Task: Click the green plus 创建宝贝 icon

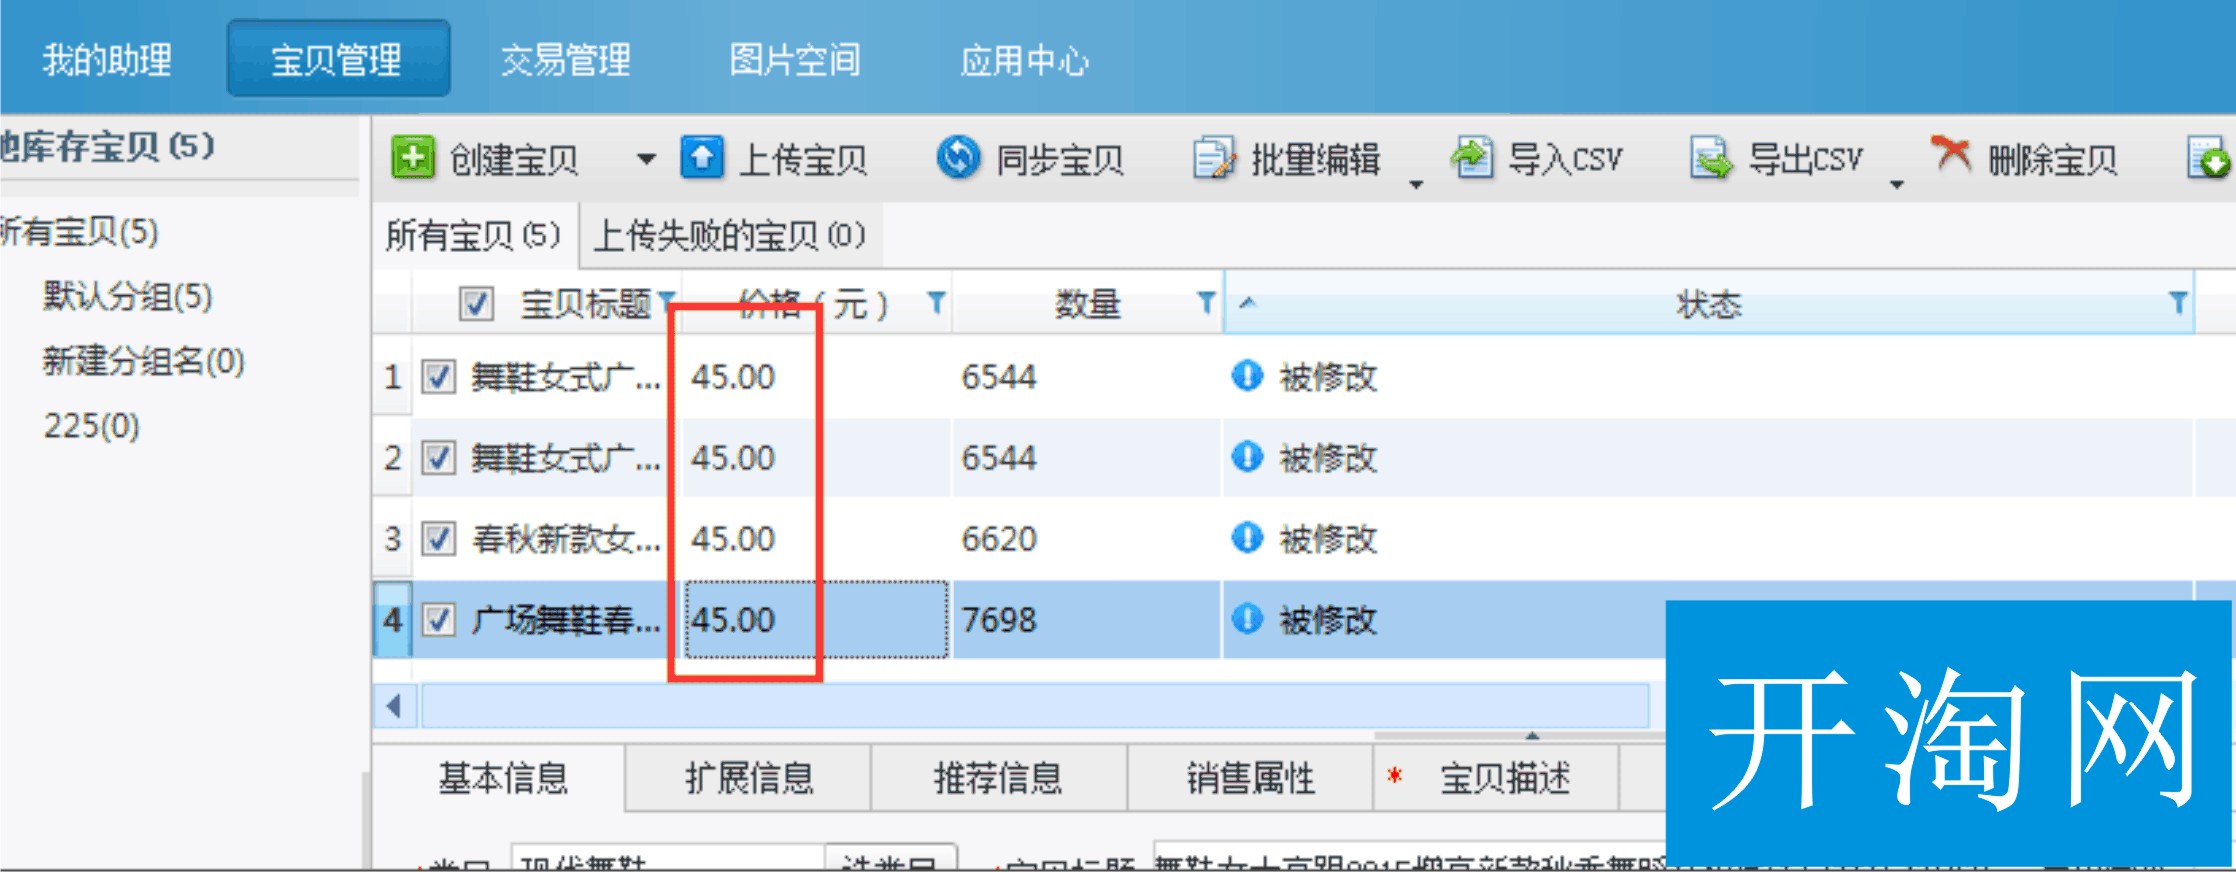Action: pos(413,158)
